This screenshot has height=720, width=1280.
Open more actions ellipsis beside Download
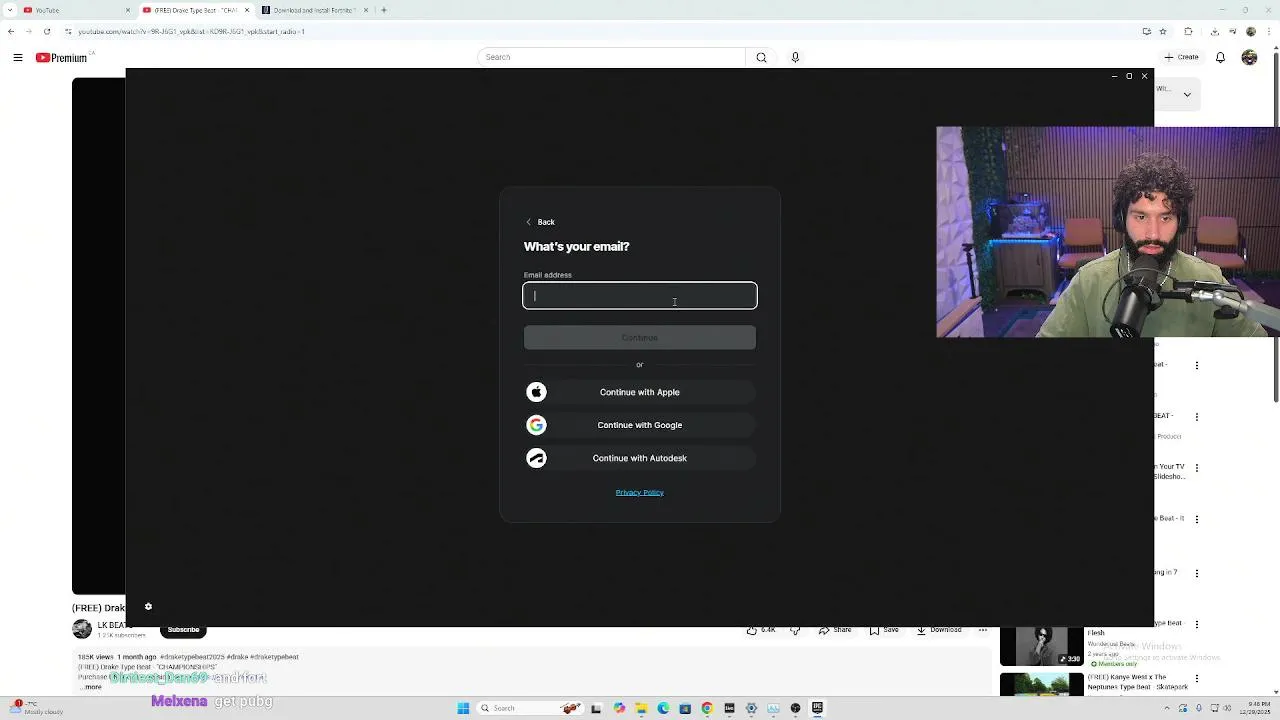click(983, 630)
